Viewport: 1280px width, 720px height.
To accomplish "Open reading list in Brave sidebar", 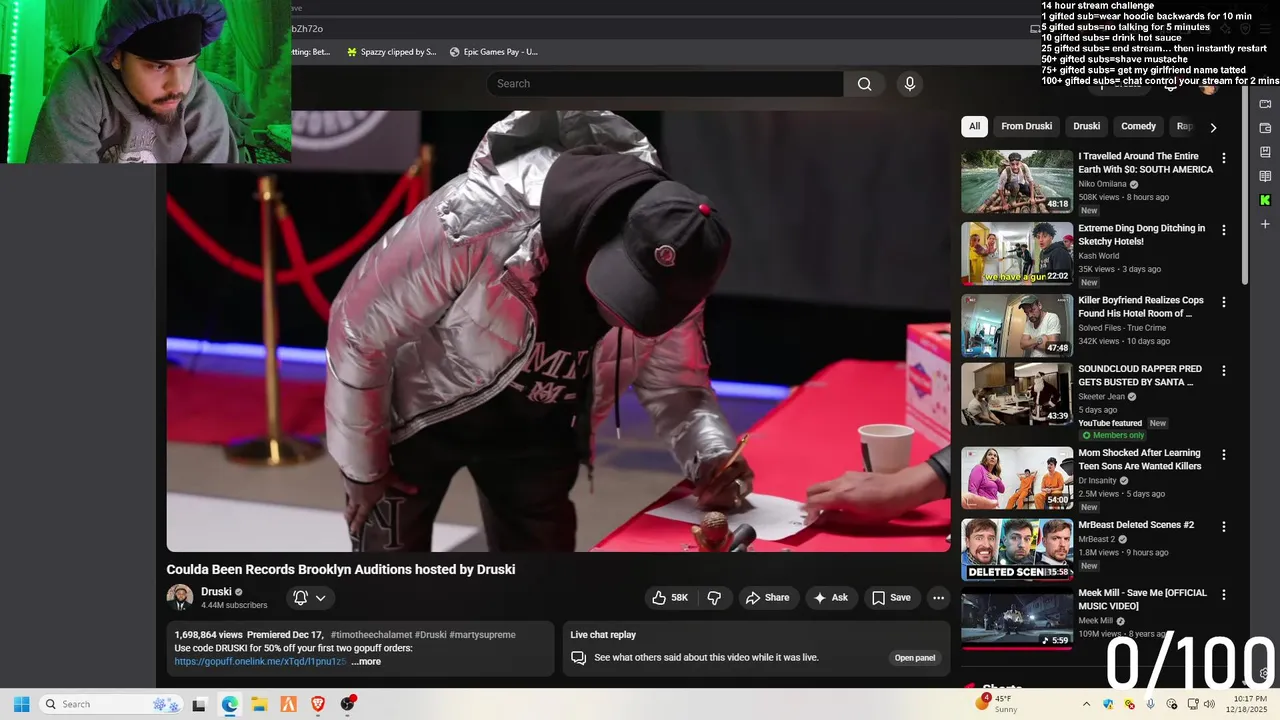I will (1265, 176).
